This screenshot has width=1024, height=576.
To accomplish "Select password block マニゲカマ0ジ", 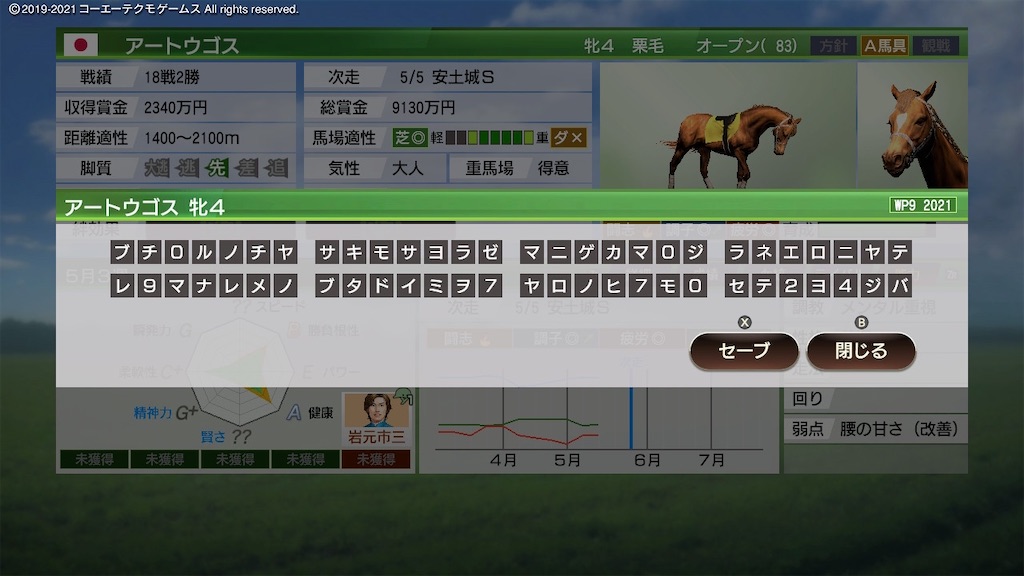I will click(614, 252).
